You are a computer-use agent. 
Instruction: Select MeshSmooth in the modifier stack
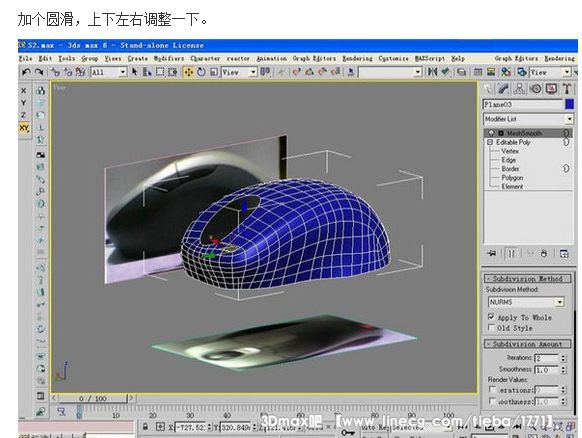[x=524, y=133]
